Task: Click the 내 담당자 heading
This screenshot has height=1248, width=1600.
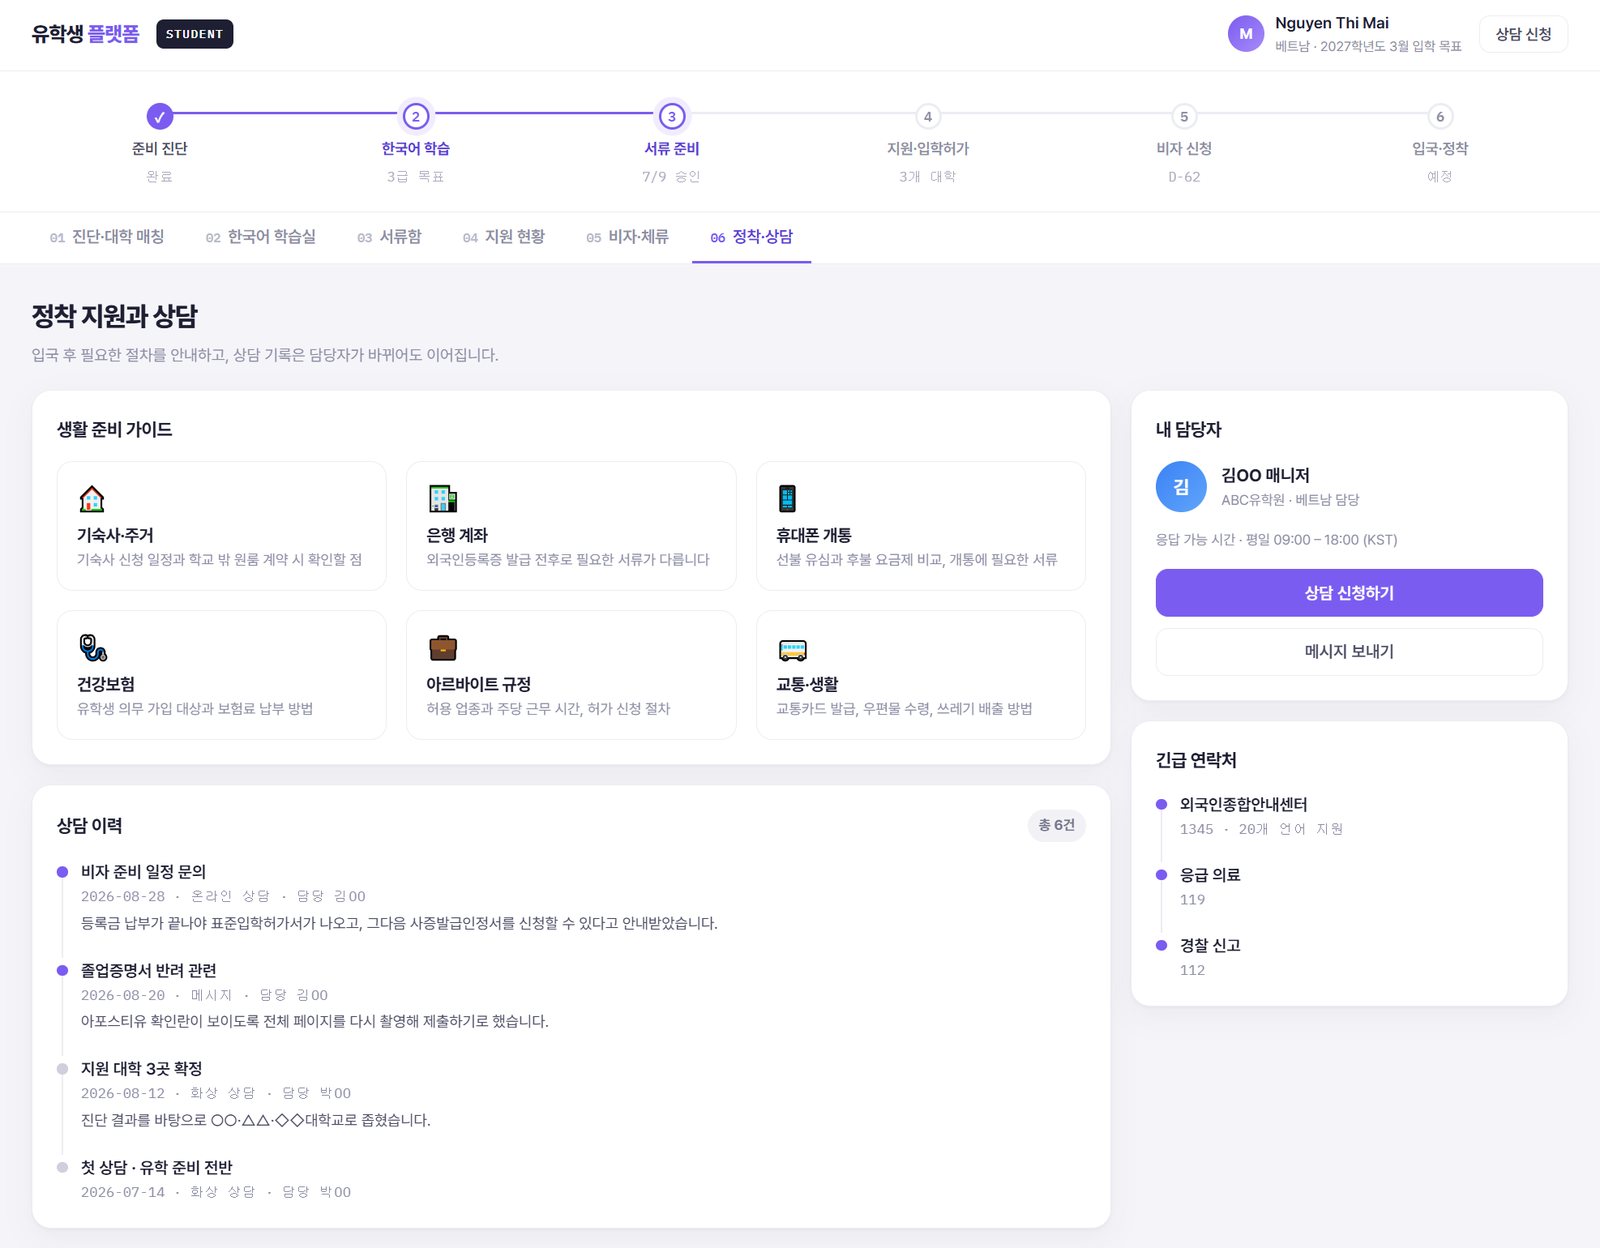Action: [1189, 429]
